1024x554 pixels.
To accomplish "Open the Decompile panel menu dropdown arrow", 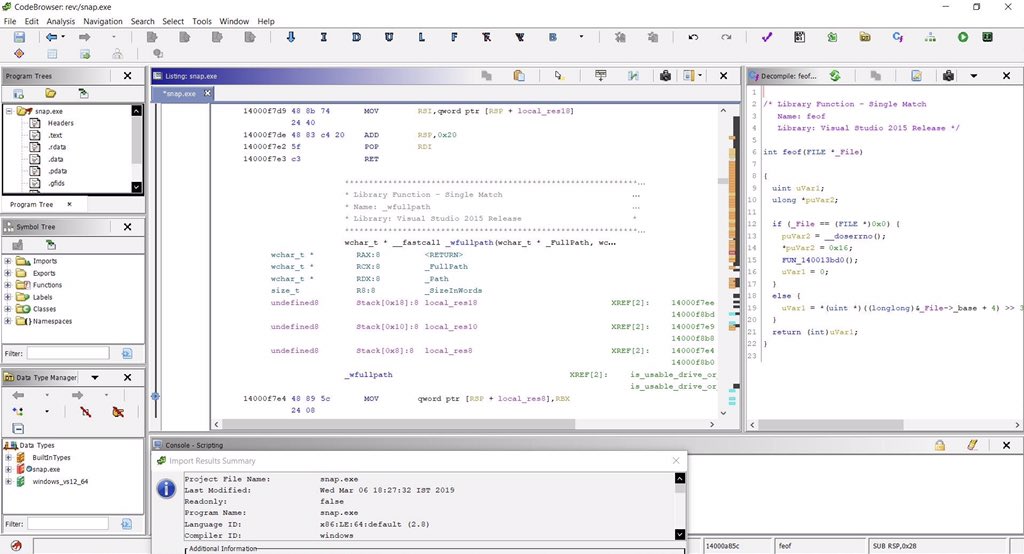I will [974, 76].
